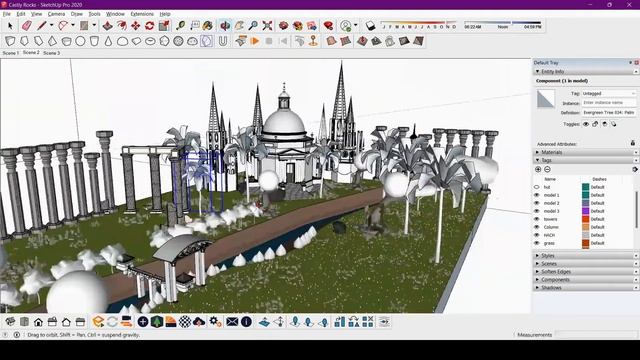
Task: Click the Scale tool
Action: point(164,26)
